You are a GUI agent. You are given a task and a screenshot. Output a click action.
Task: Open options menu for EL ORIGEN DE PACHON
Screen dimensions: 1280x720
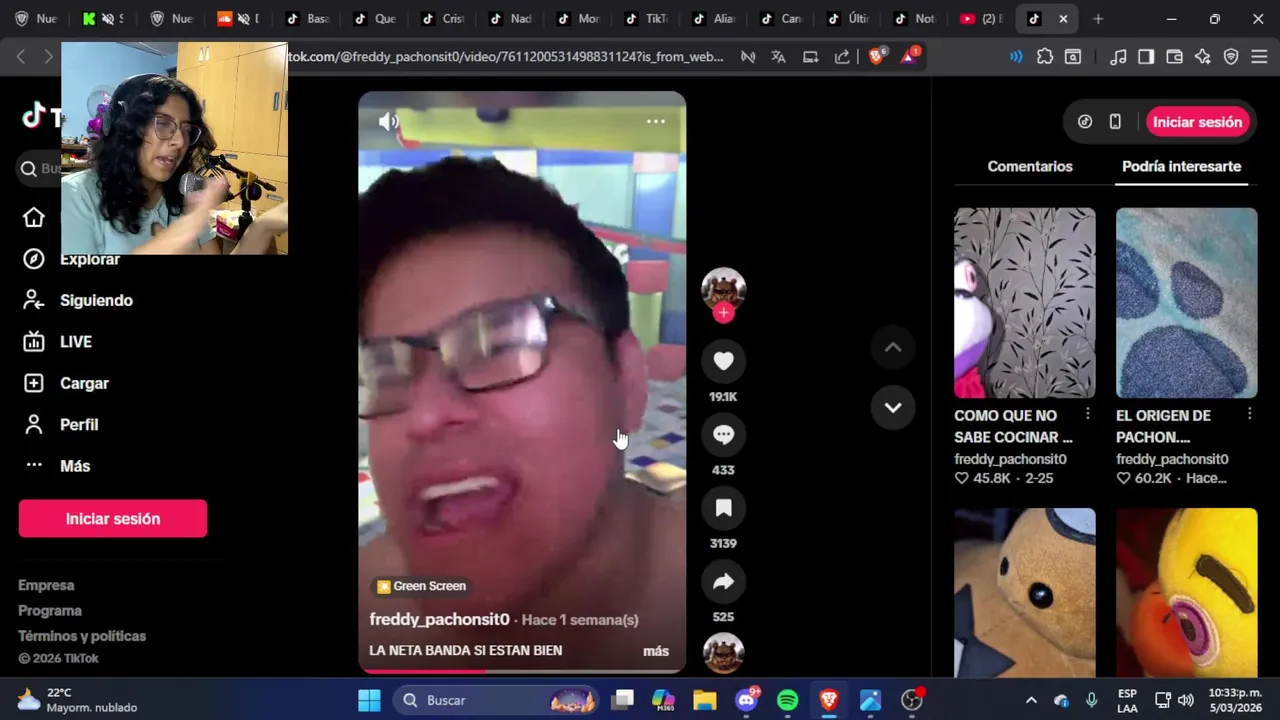(x=1250, y=414)
